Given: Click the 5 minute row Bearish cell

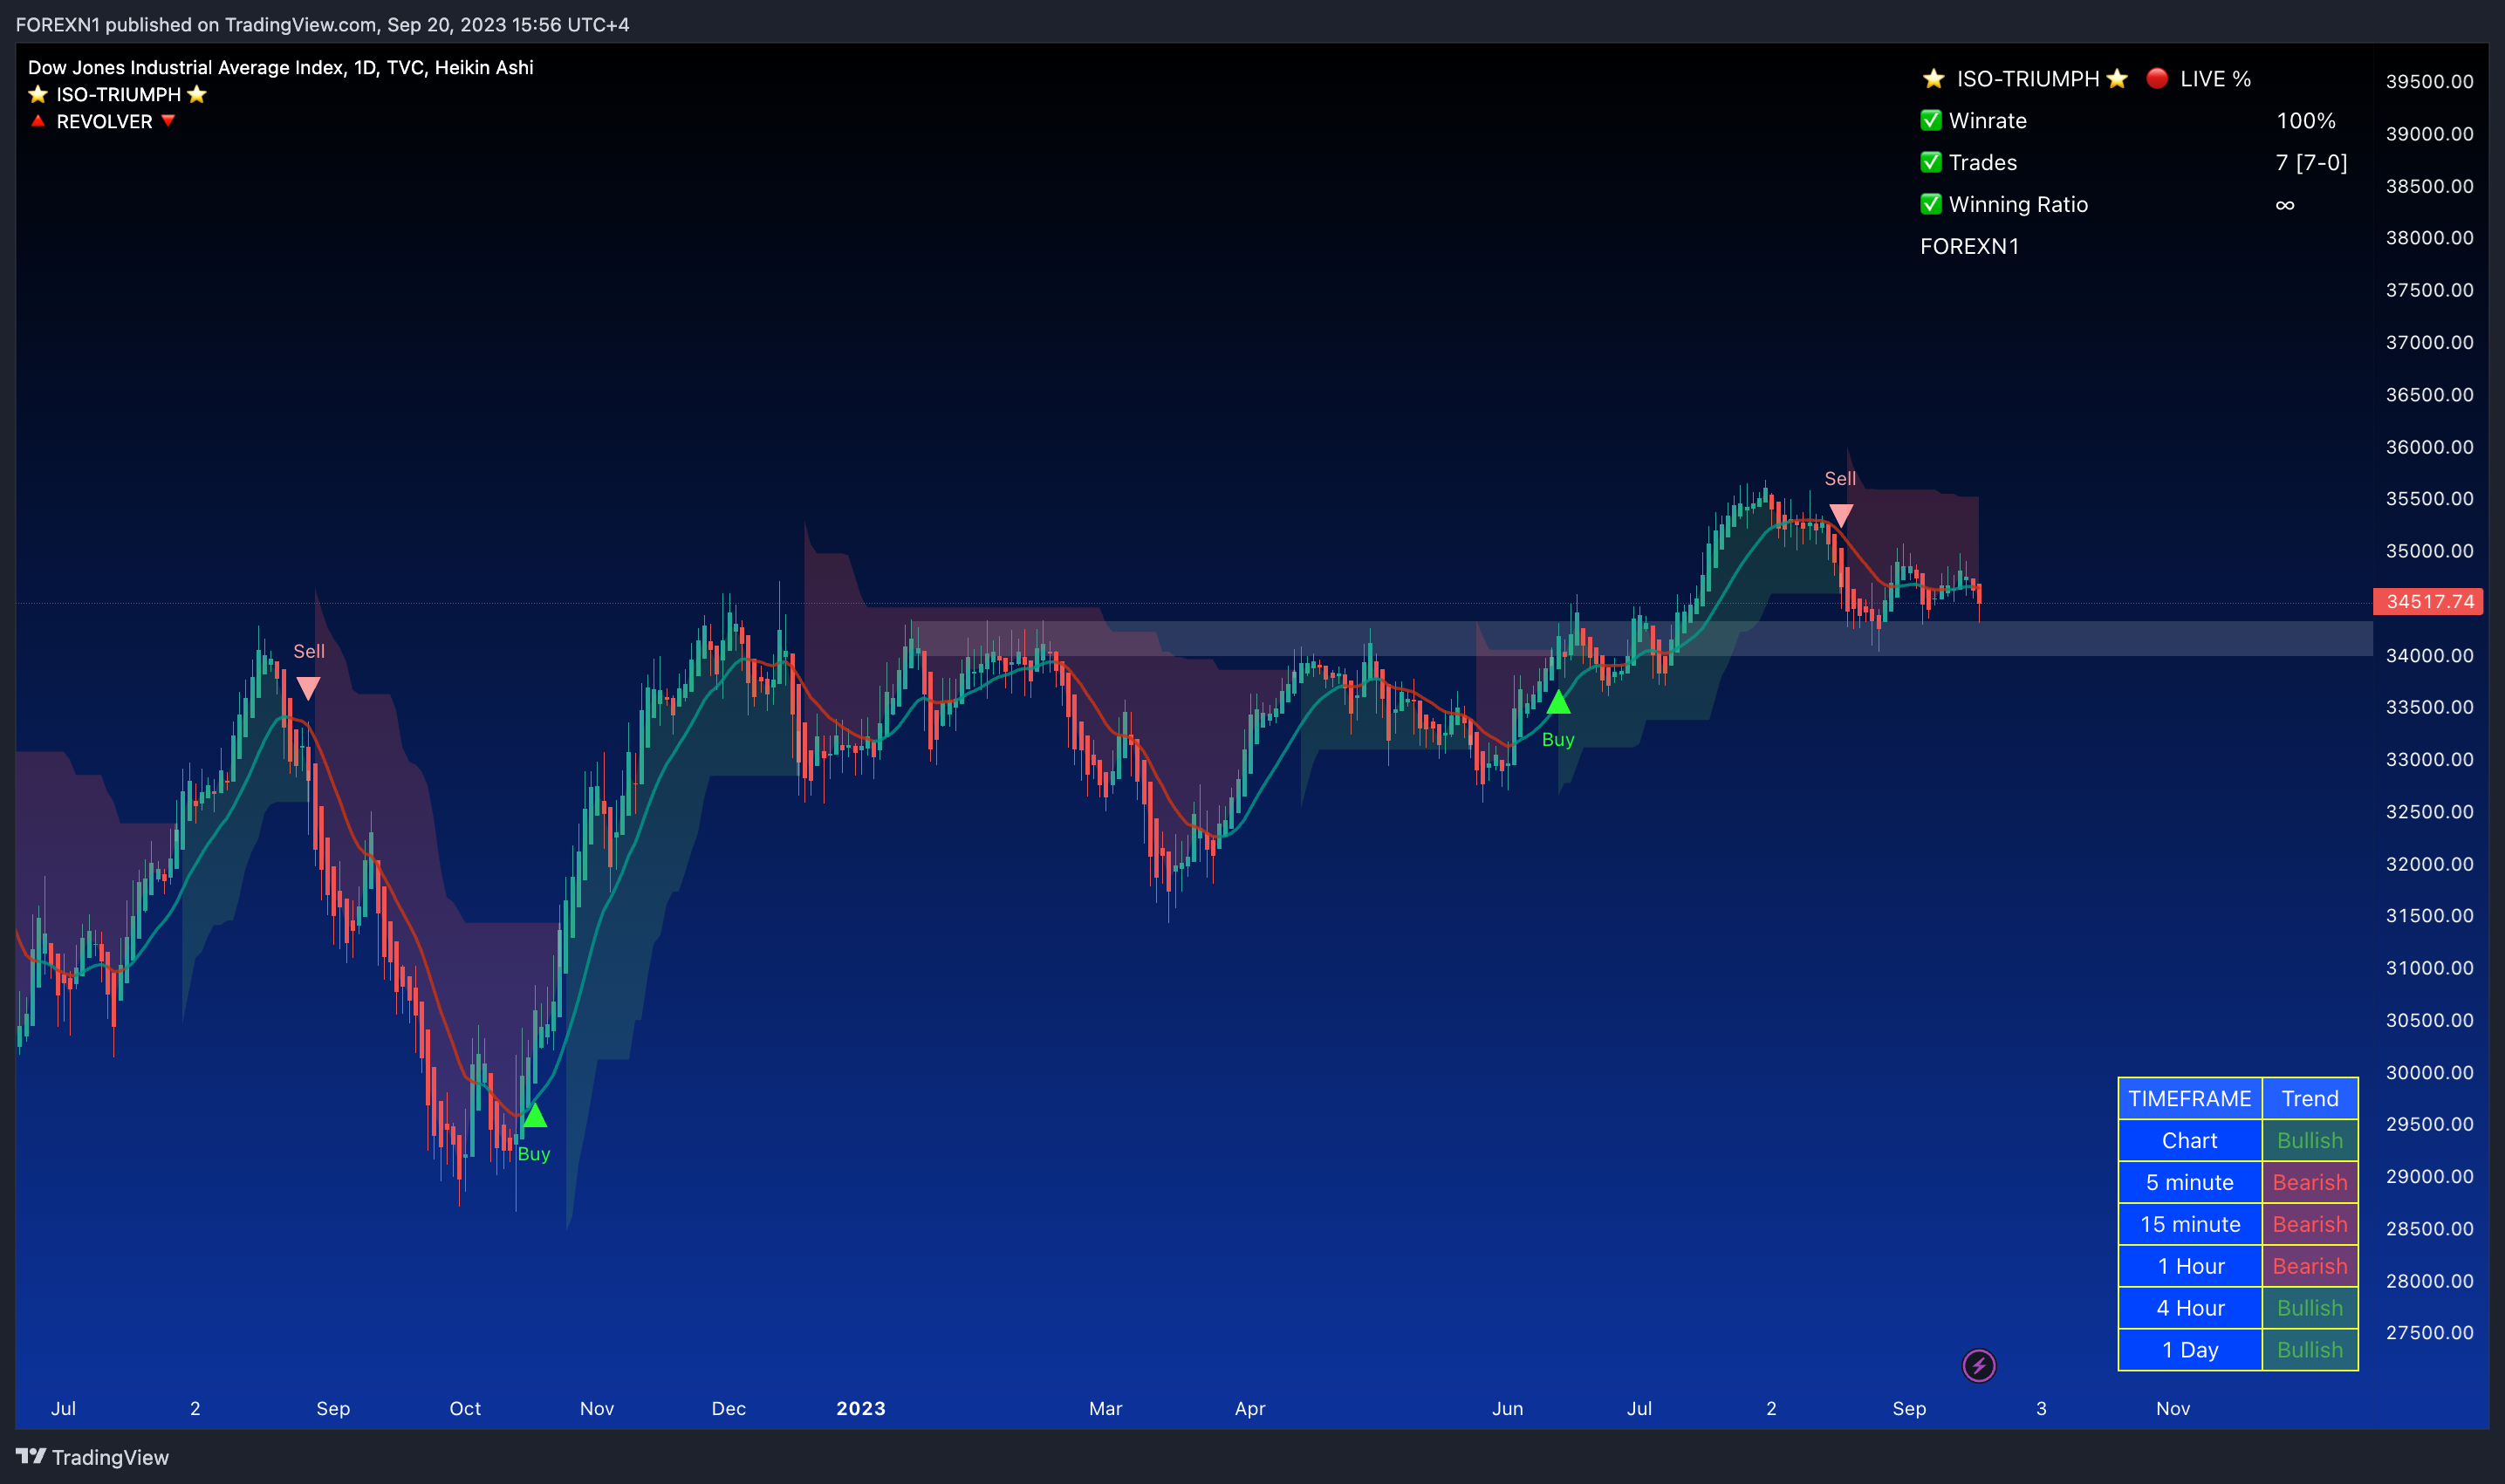Looking at the screenshot, I should 2310,1183.
